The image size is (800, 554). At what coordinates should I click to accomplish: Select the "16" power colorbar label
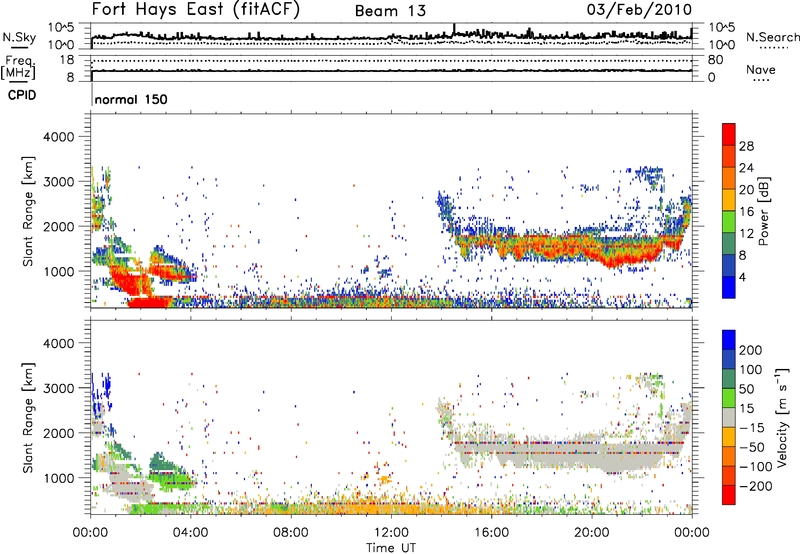point(746,212)
